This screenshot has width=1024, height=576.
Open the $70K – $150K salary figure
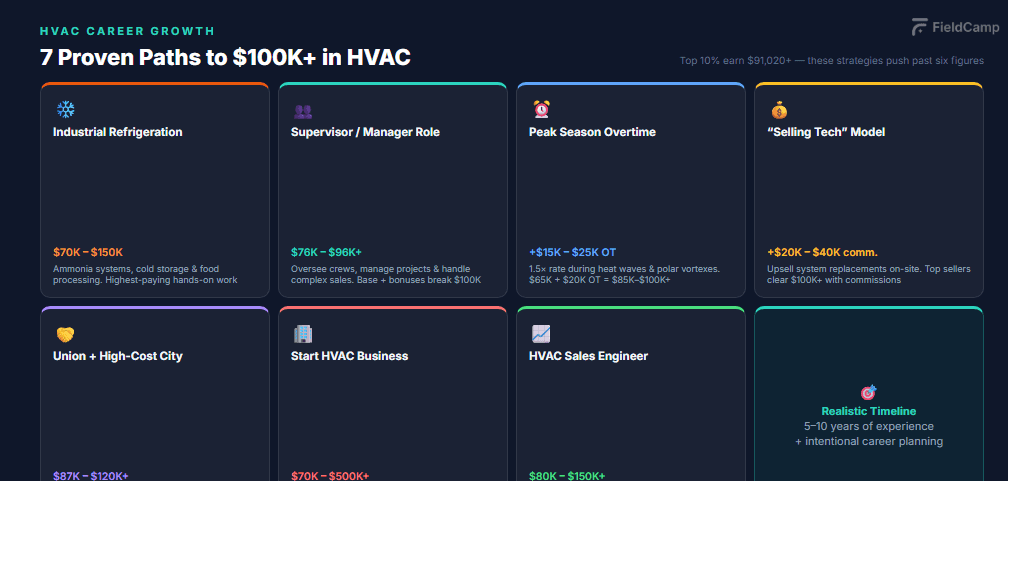coord(88,251)
